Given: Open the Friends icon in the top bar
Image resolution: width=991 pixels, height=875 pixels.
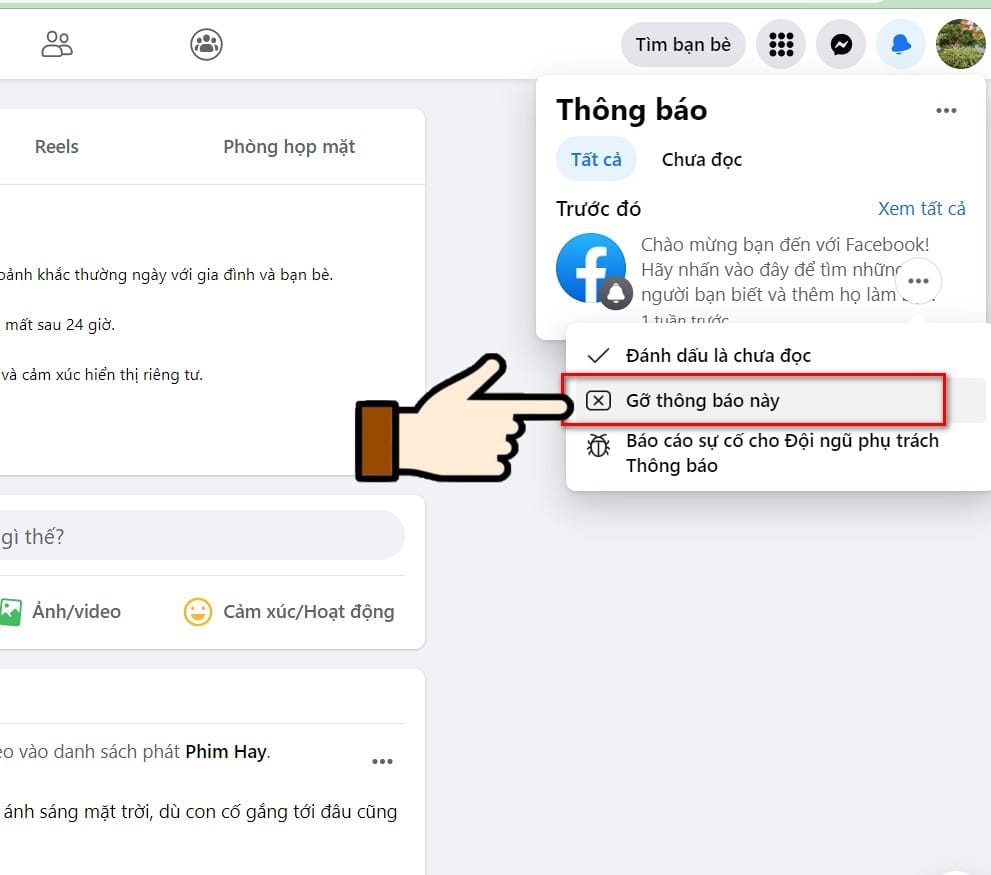Looking at the screenshot, I should point(57,44).
